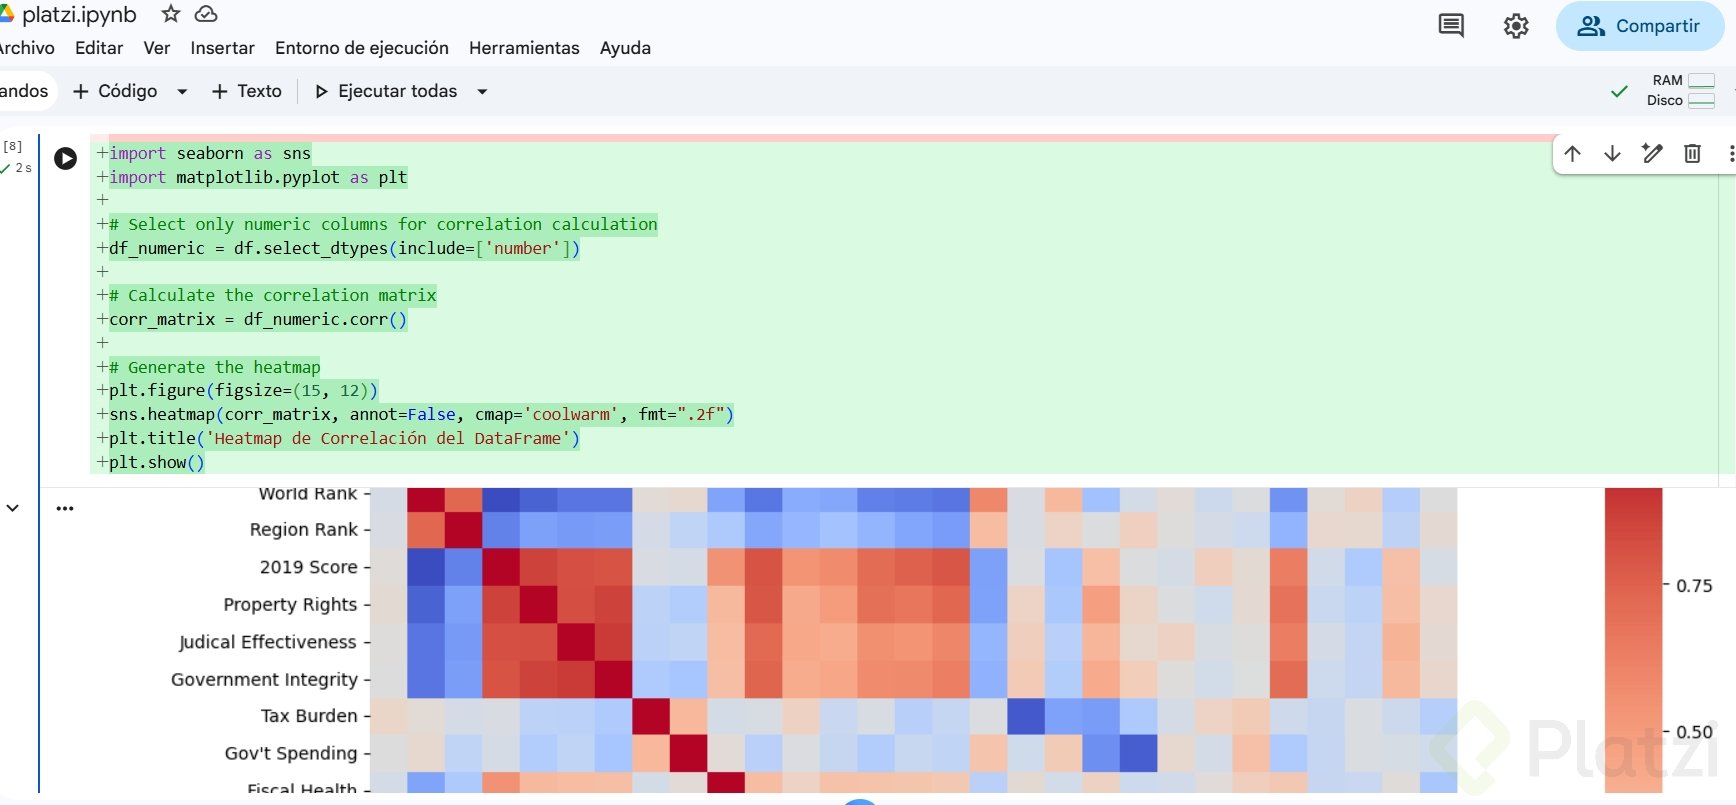Open notebook settings gear
1736x805 pixels.
(x=1516, y=26)
